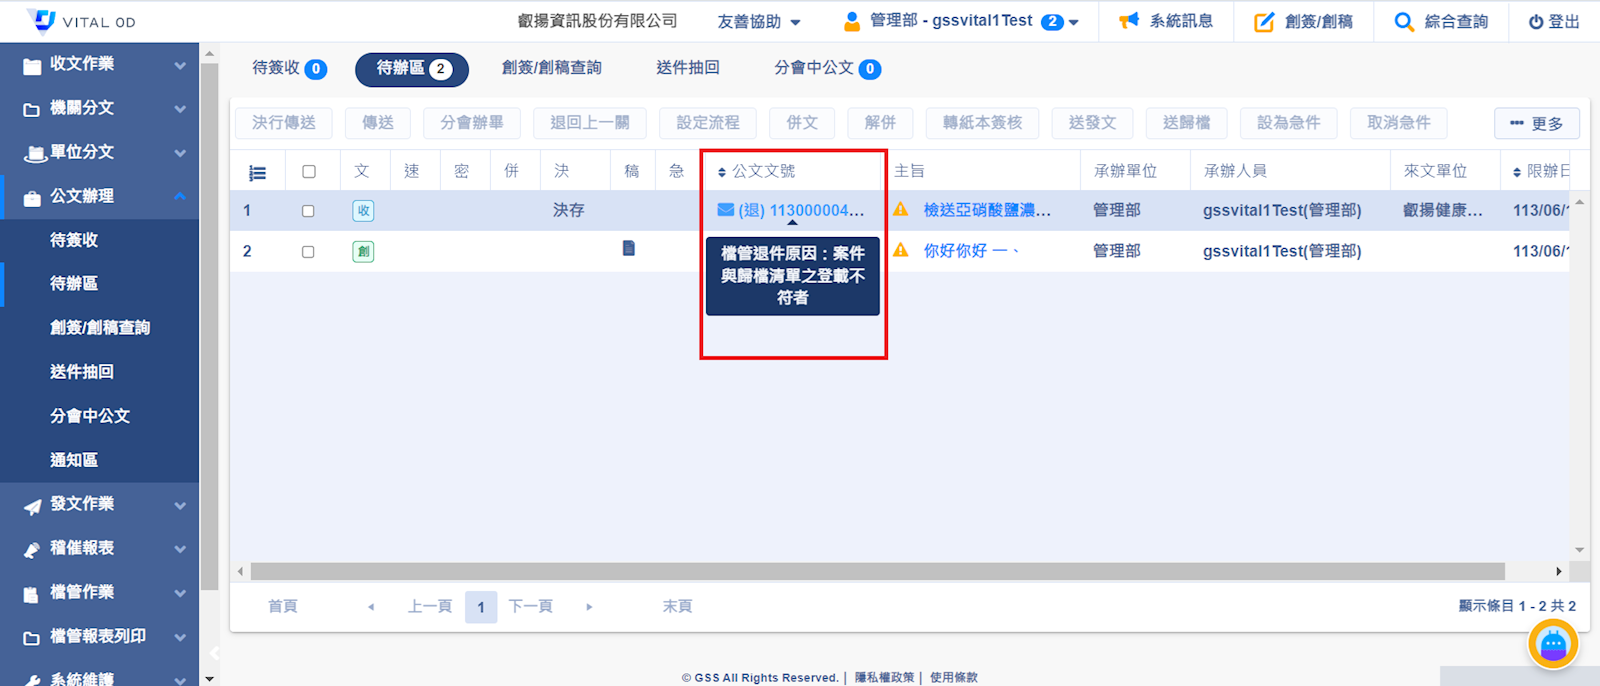Click the horizontal scrollbar of the table
The height and width of the screenshot is (686, 1600).
876,571
